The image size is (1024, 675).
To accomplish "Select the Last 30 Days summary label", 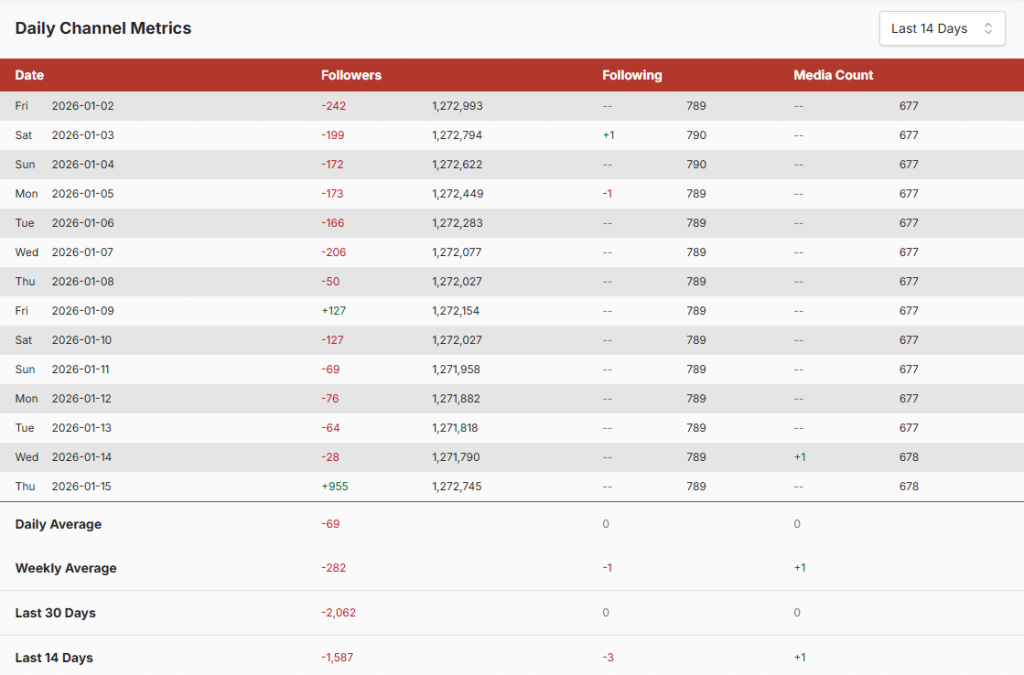I will [x=55, y=613].
